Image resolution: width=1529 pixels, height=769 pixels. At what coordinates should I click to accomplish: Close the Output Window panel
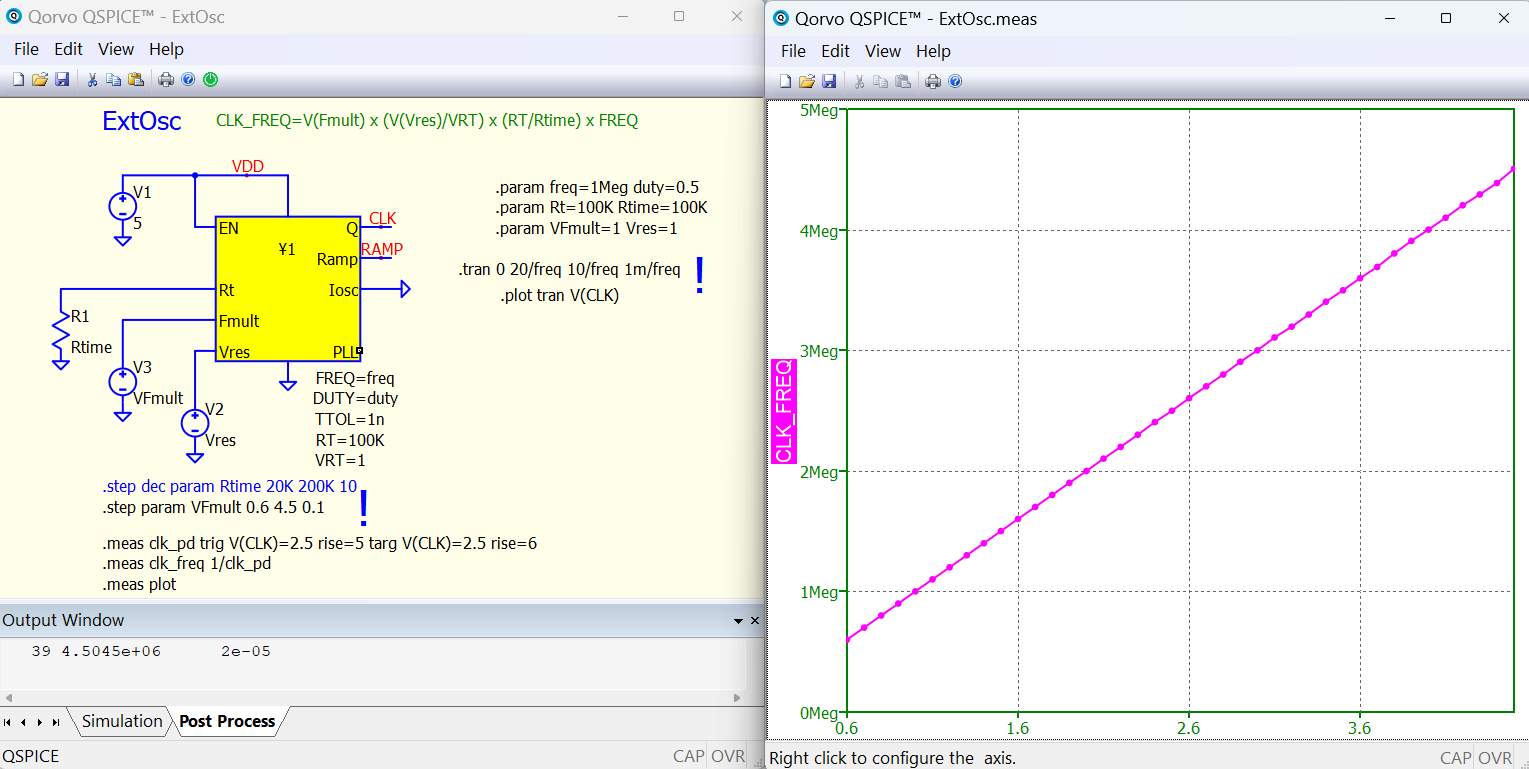tap(755, 621)
